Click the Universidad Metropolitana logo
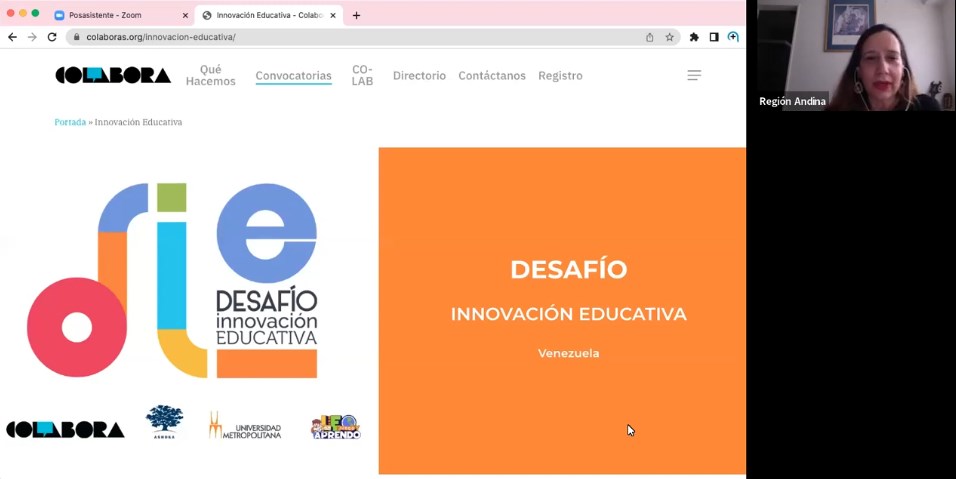956x479 pixels. pos(245,425)
